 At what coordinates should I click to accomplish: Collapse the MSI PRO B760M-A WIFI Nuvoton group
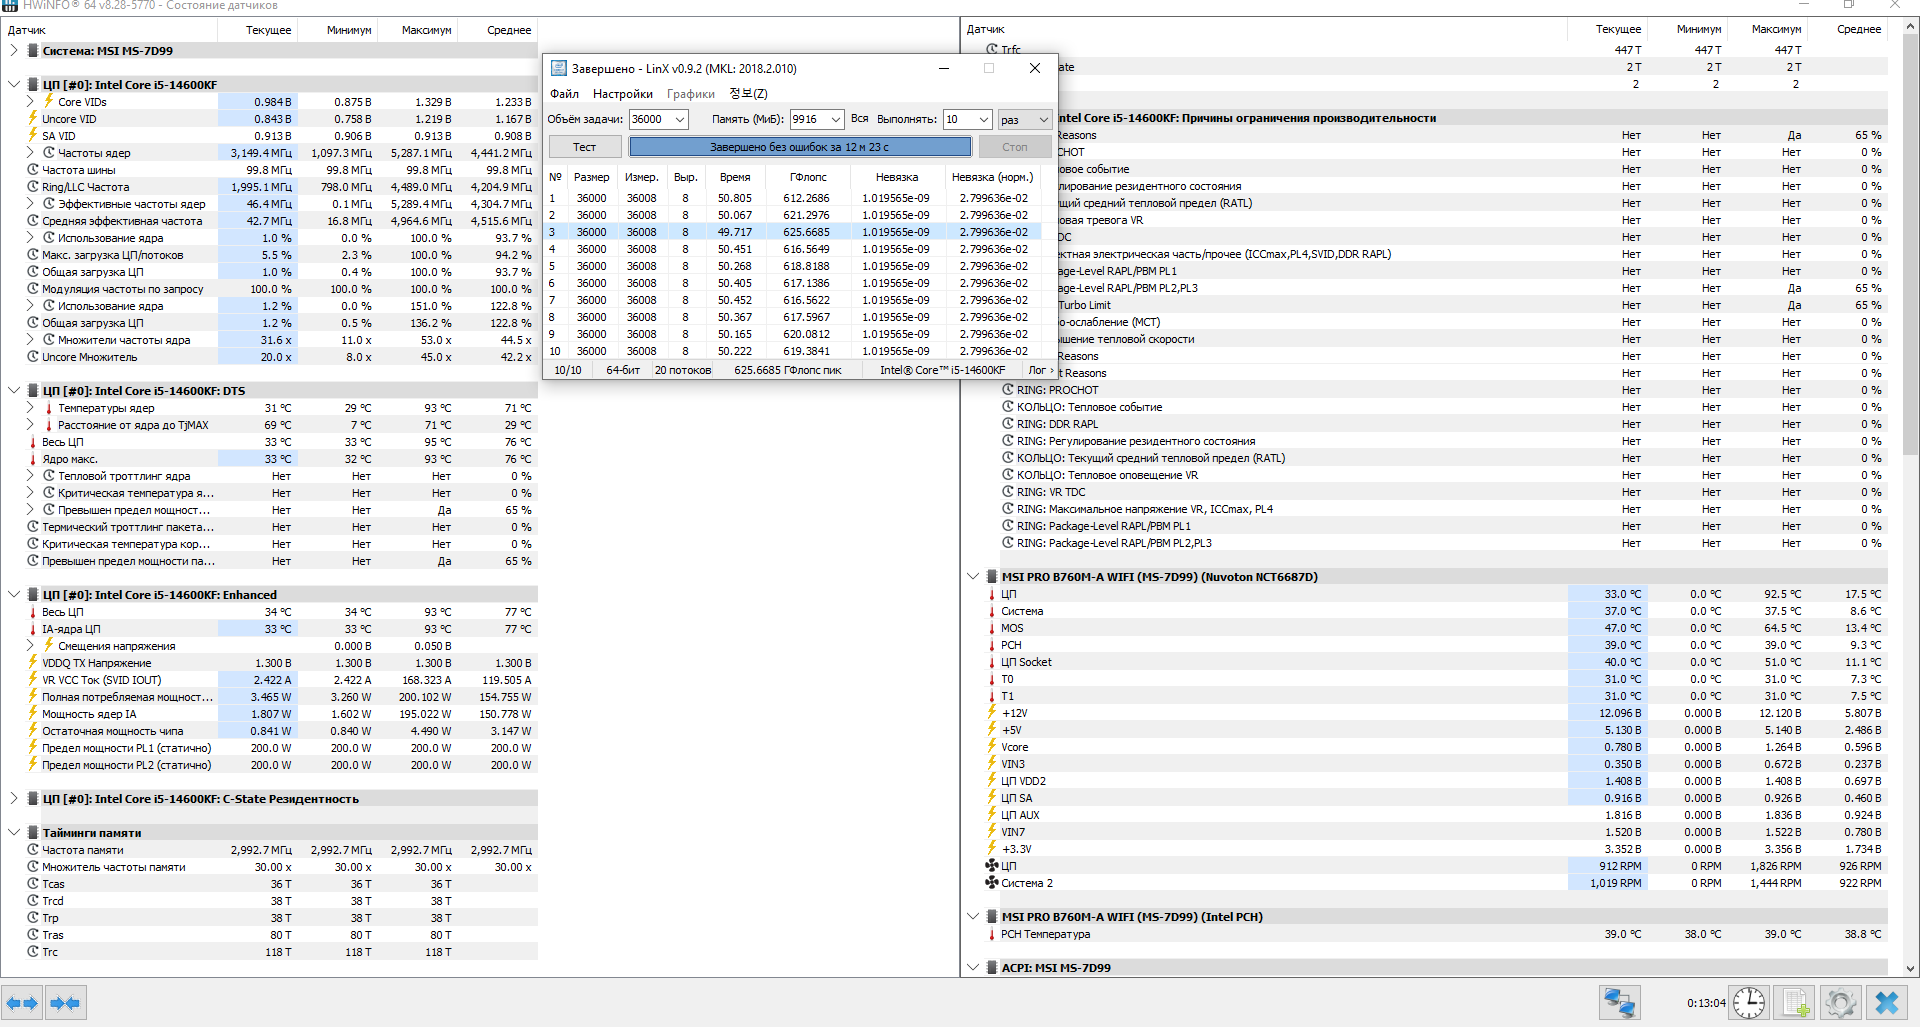coord(973,577)
